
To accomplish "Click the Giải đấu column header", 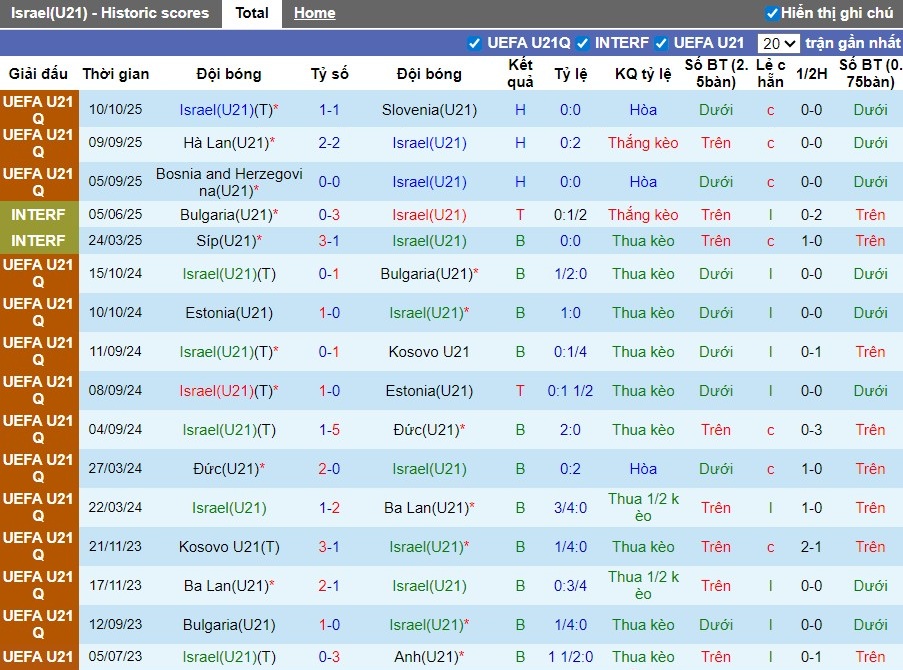I will (38, 74).
